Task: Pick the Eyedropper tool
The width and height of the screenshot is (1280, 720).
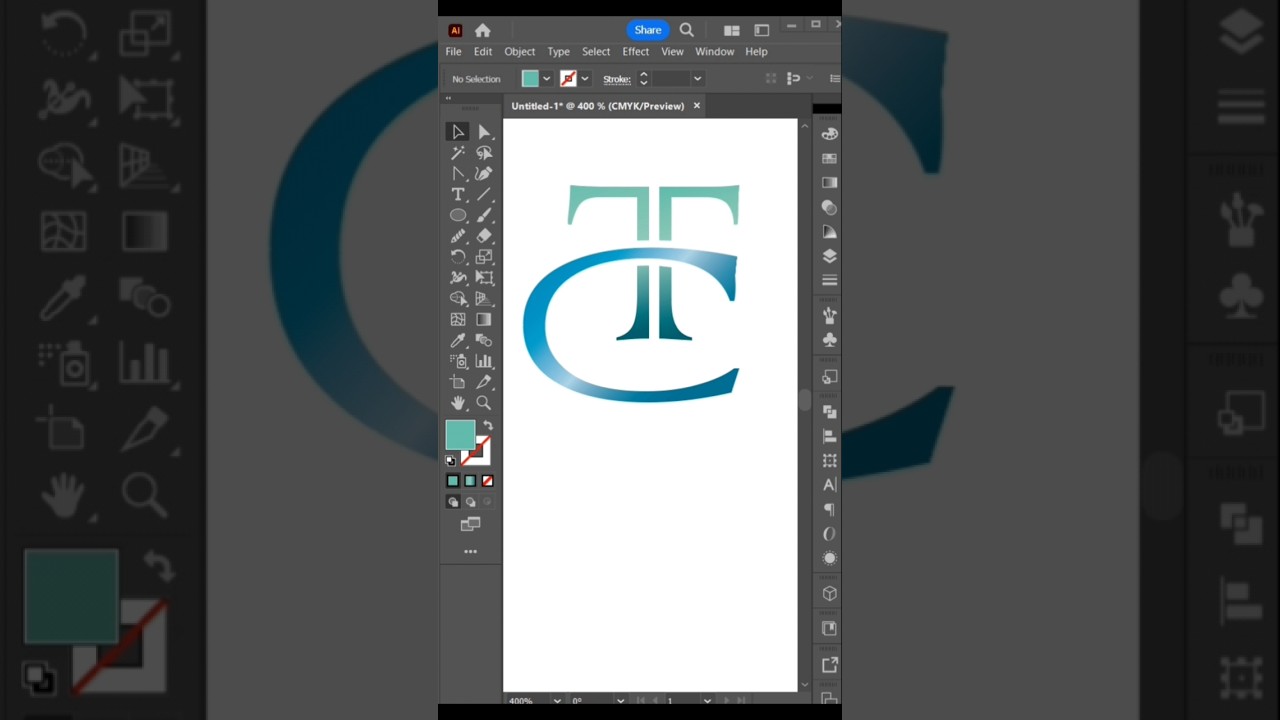Action: pyautogui.click(x=458, y=341)
